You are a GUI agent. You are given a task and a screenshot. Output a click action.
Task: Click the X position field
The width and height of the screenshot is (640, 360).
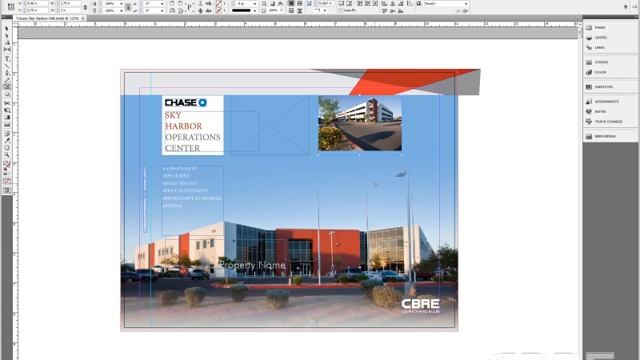[37, 3]
